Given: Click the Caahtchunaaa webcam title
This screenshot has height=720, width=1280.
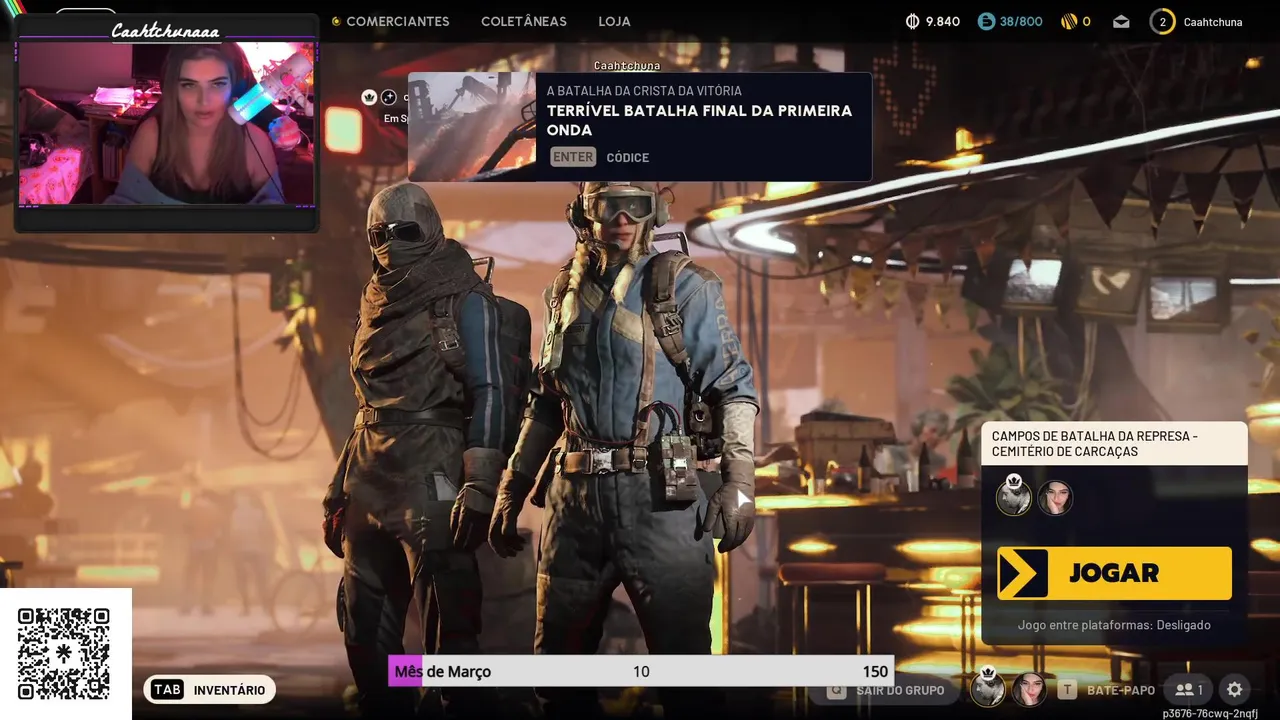Looking at the screenshot, I should point(165,31).
